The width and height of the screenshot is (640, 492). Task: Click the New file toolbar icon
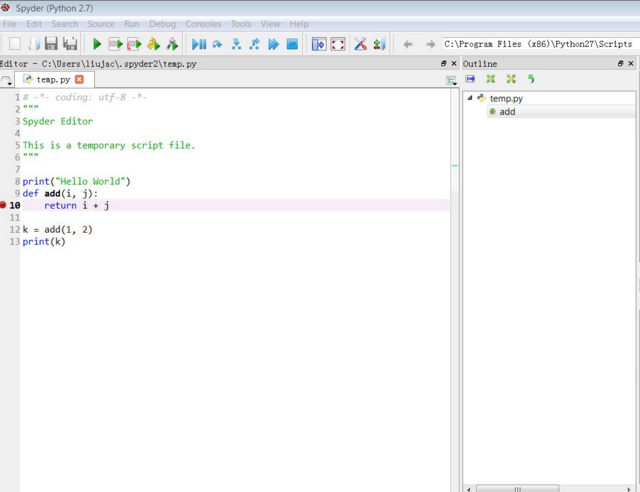[15, 44]
